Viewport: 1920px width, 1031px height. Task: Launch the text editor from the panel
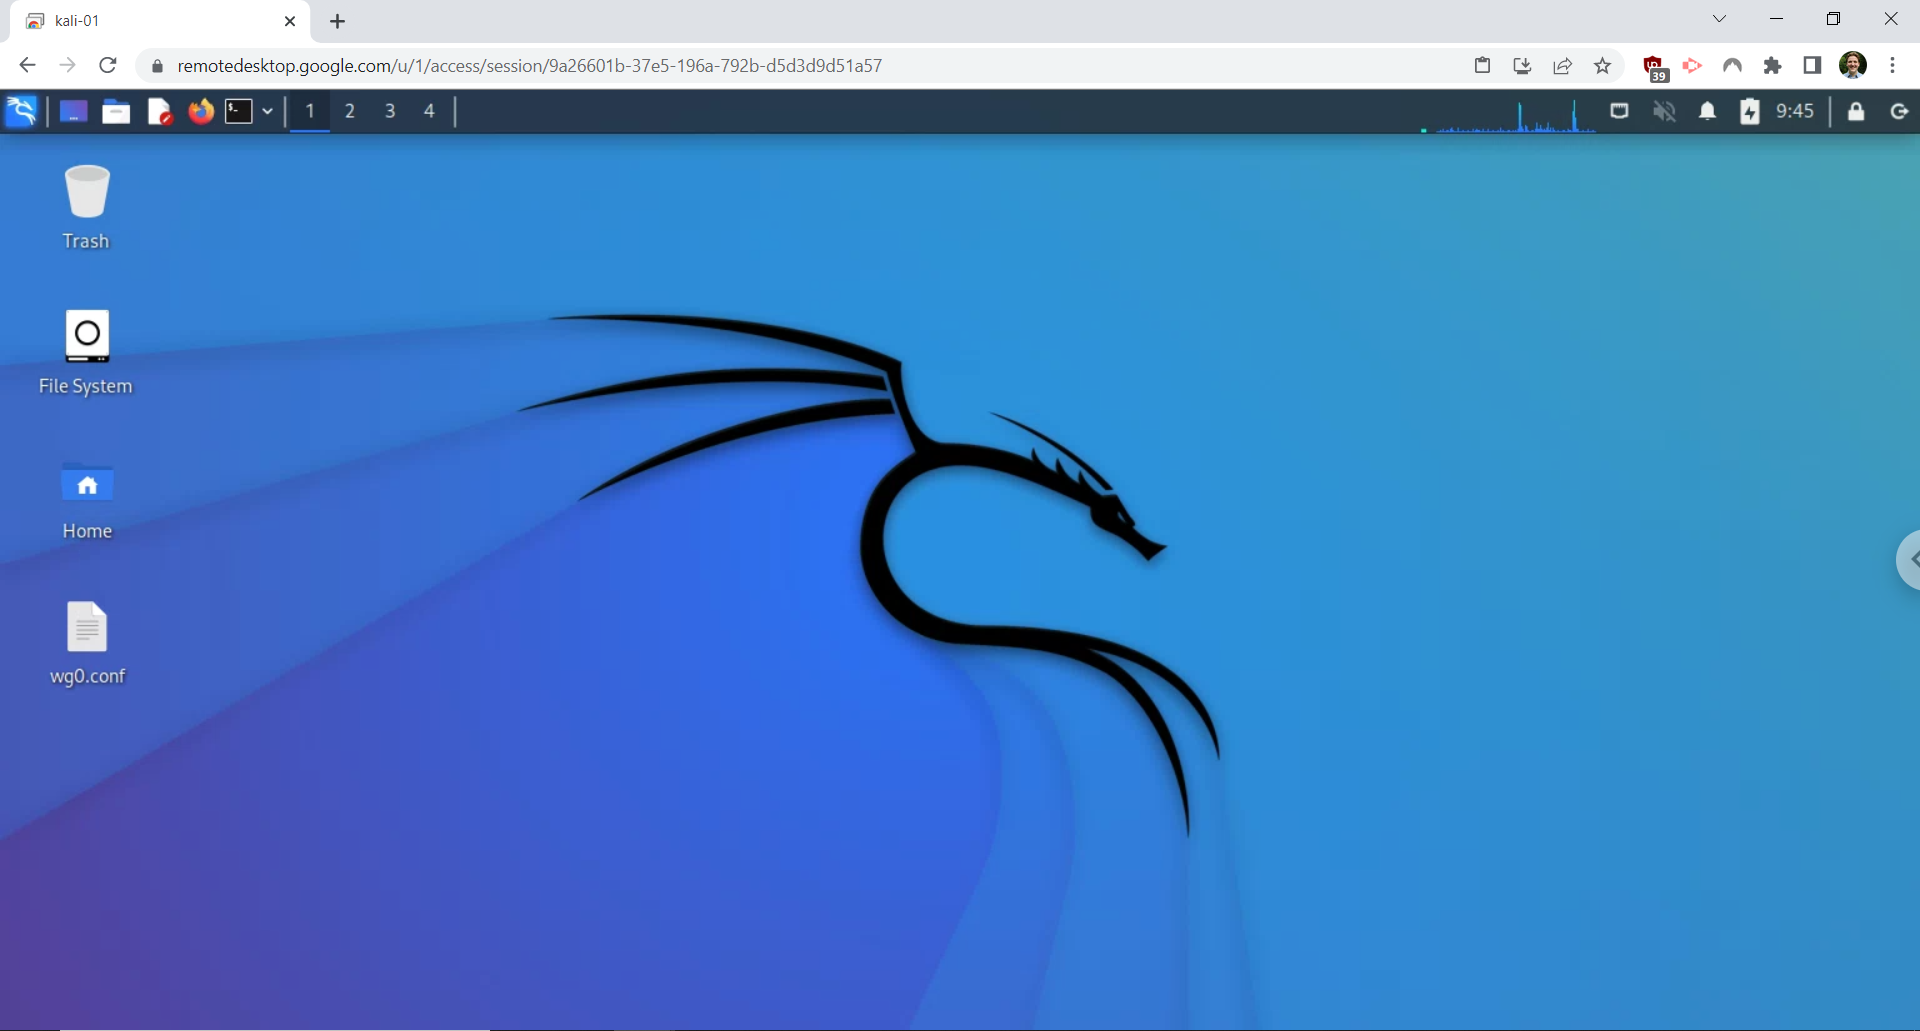coord(160,111)
